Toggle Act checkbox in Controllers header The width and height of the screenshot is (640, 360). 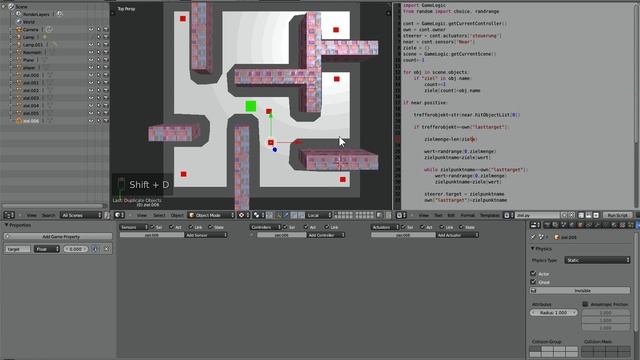[x=306, y=227]
